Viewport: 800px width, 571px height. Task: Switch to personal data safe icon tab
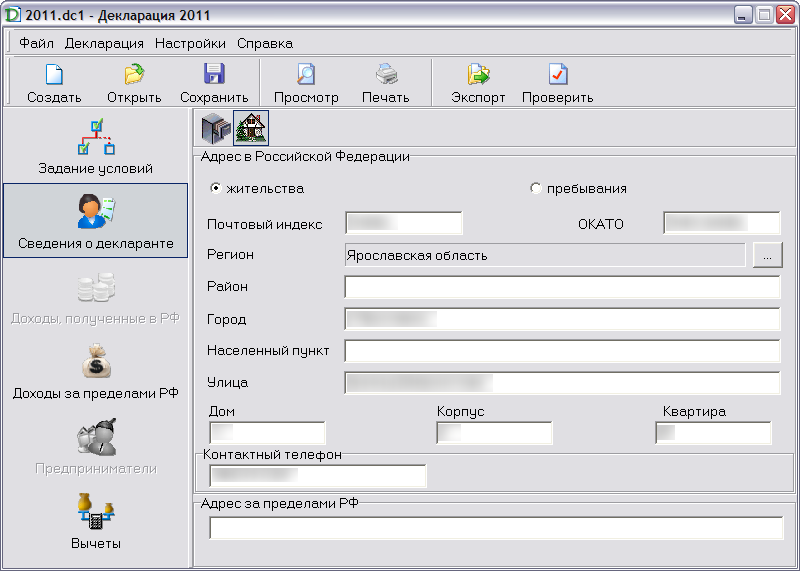[216, 128]
